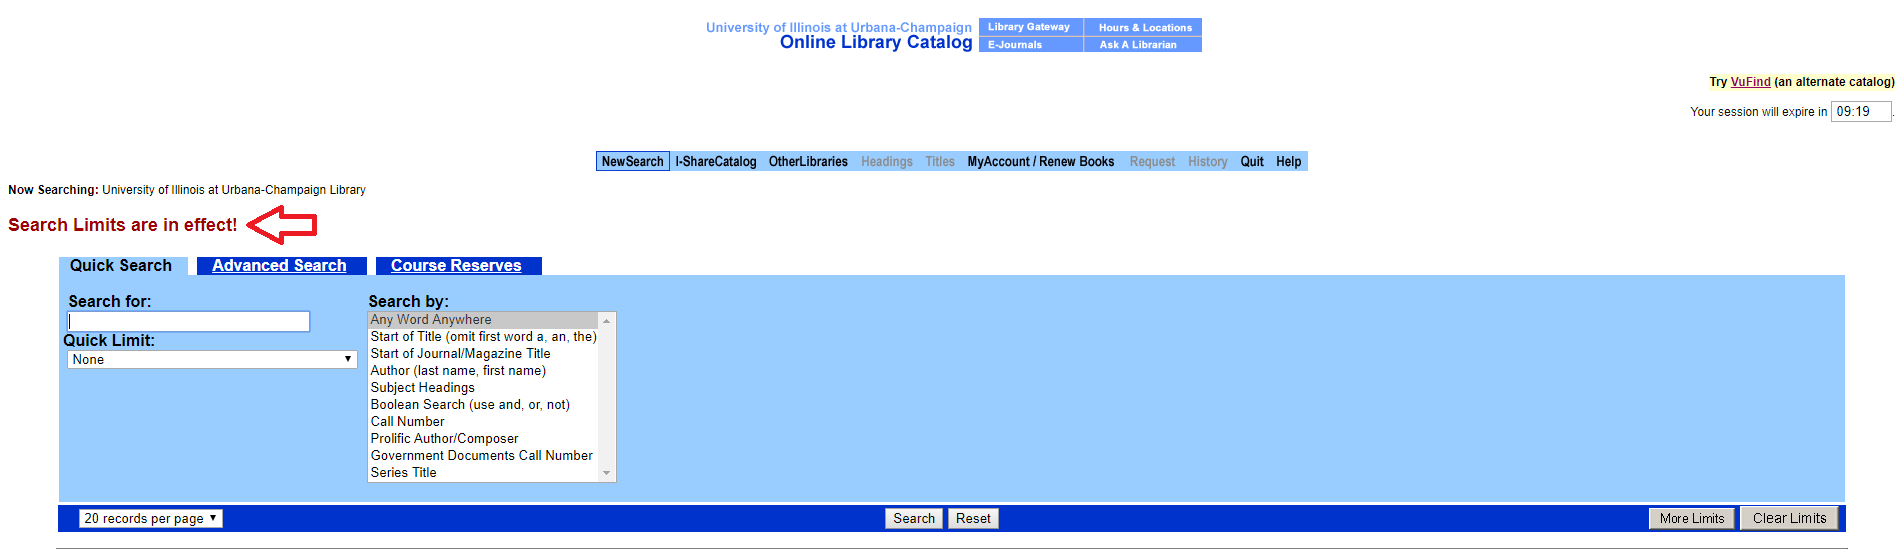Open More Limits options
Image resolution: width=1898 pixels, height=549 pixels.
click(x=1692, y=518)
